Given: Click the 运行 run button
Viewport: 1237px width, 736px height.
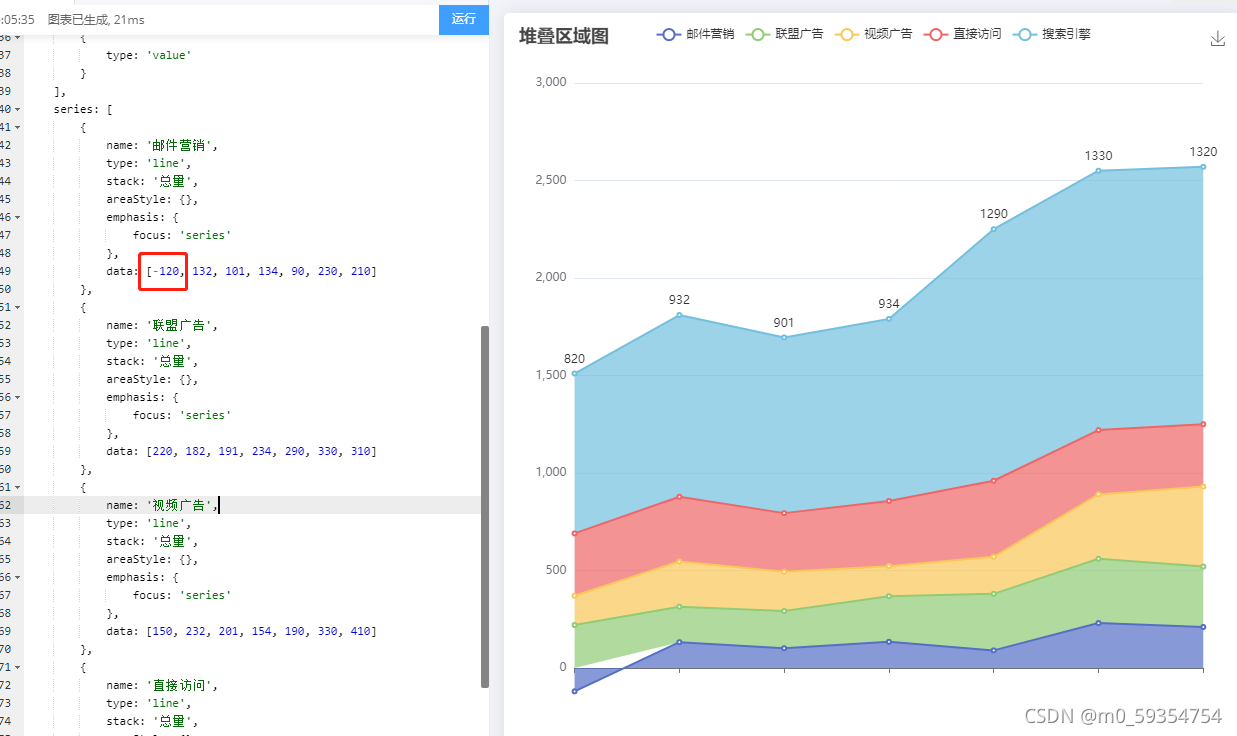Looking at the screenshot, I should pos(463,19).
